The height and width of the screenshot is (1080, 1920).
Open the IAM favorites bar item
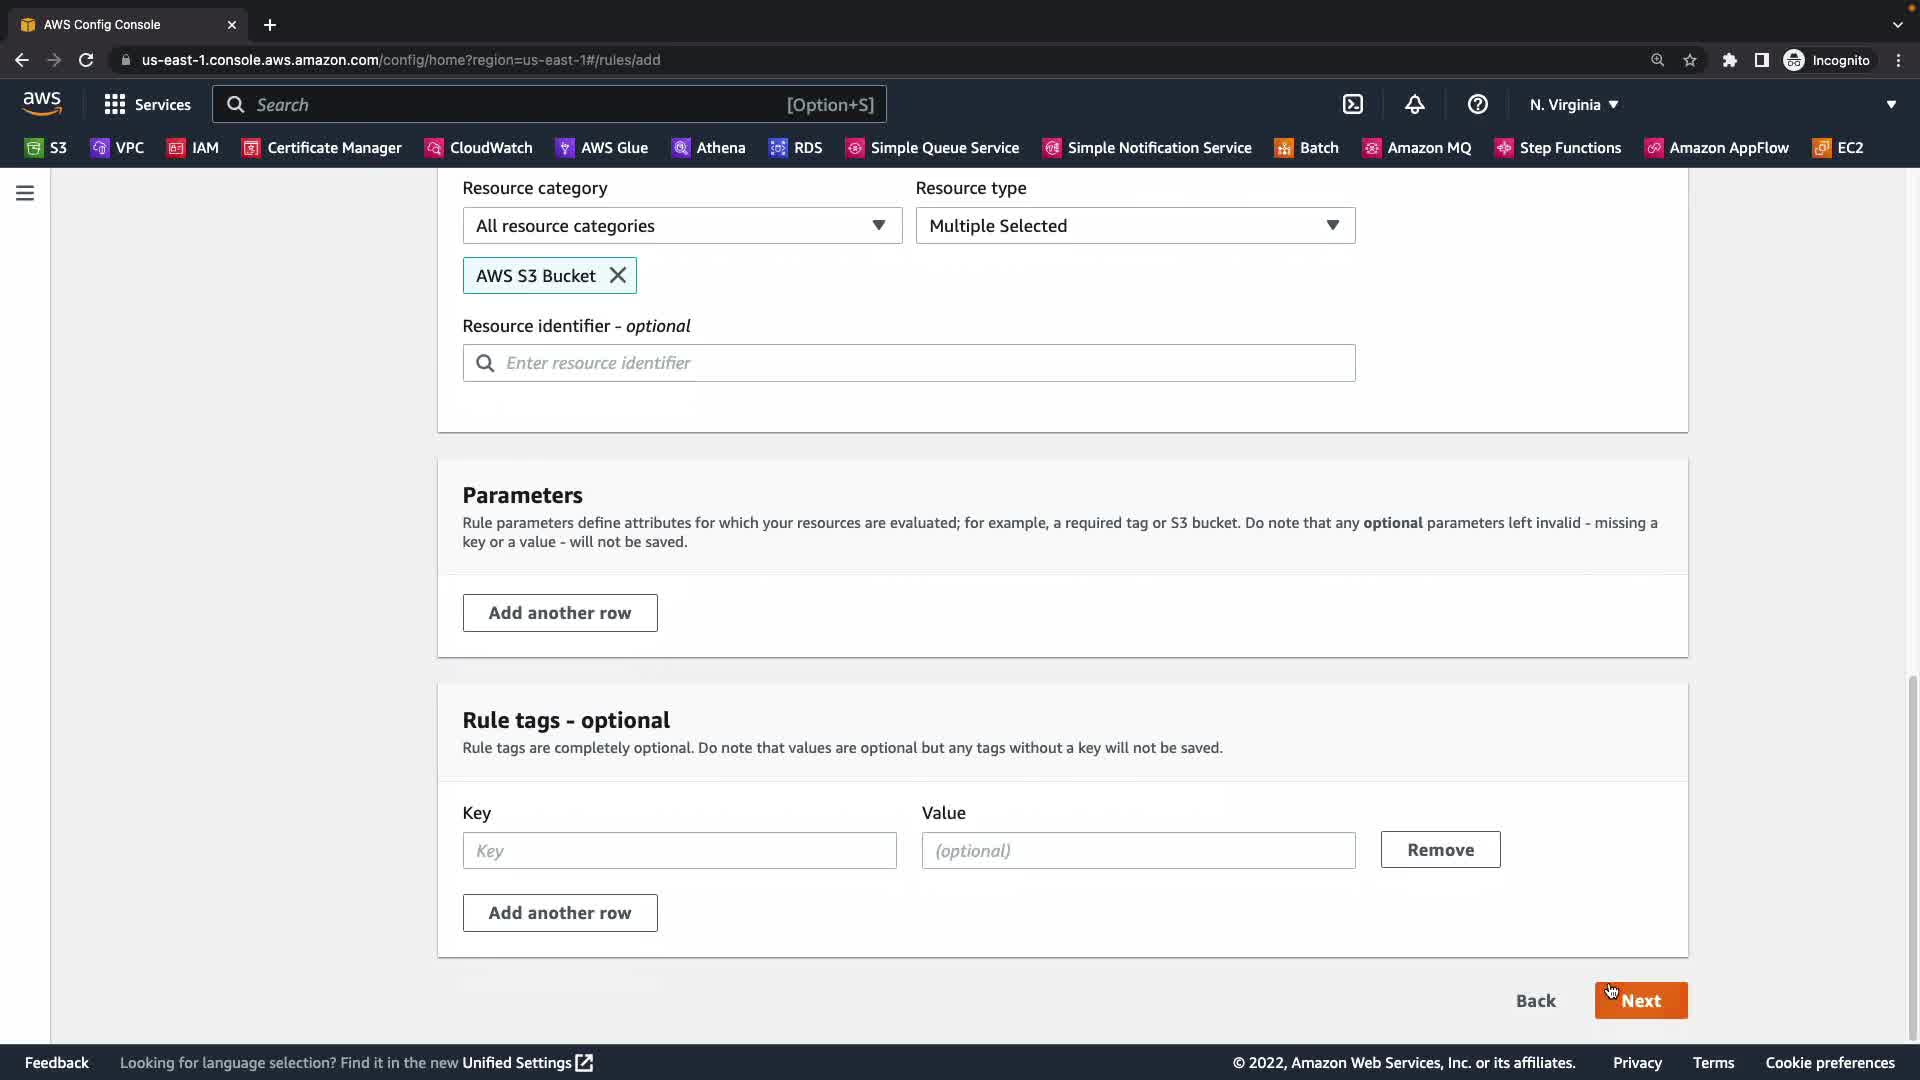click(x=193, y=148)
